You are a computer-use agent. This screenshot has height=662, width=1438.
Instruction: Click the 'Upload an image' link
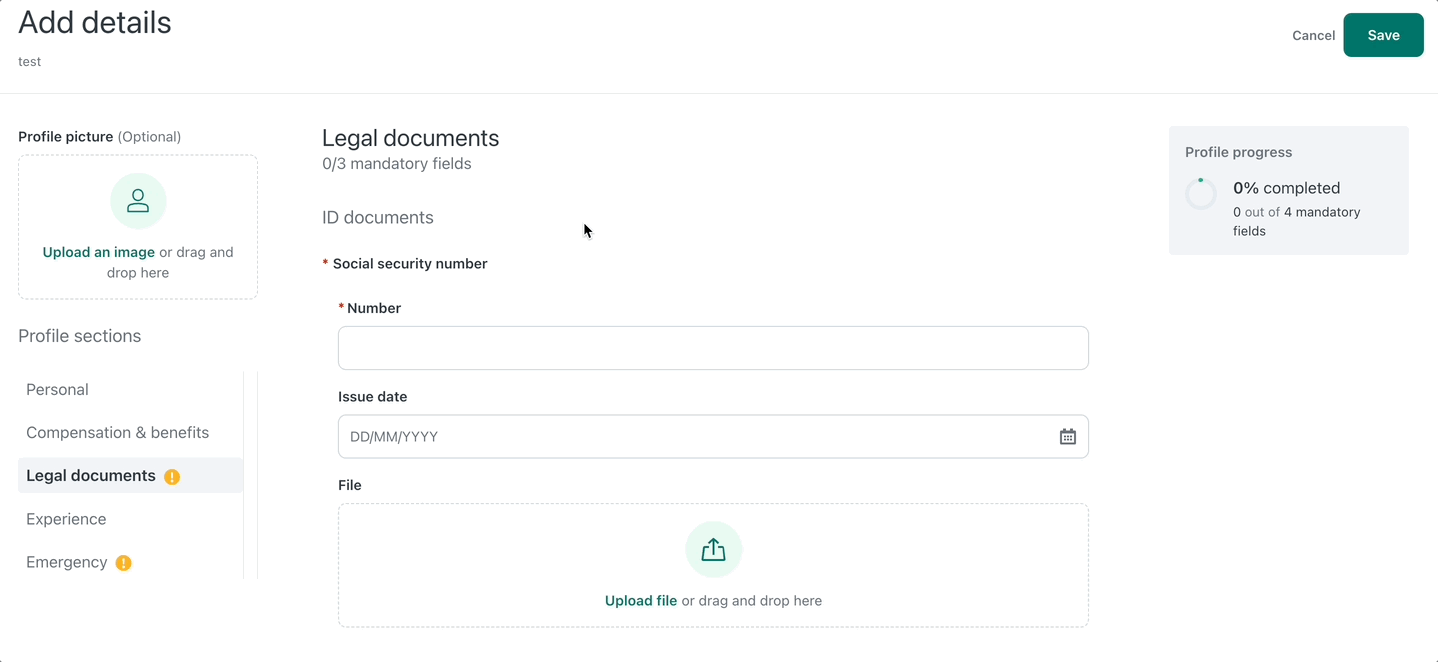98,252
